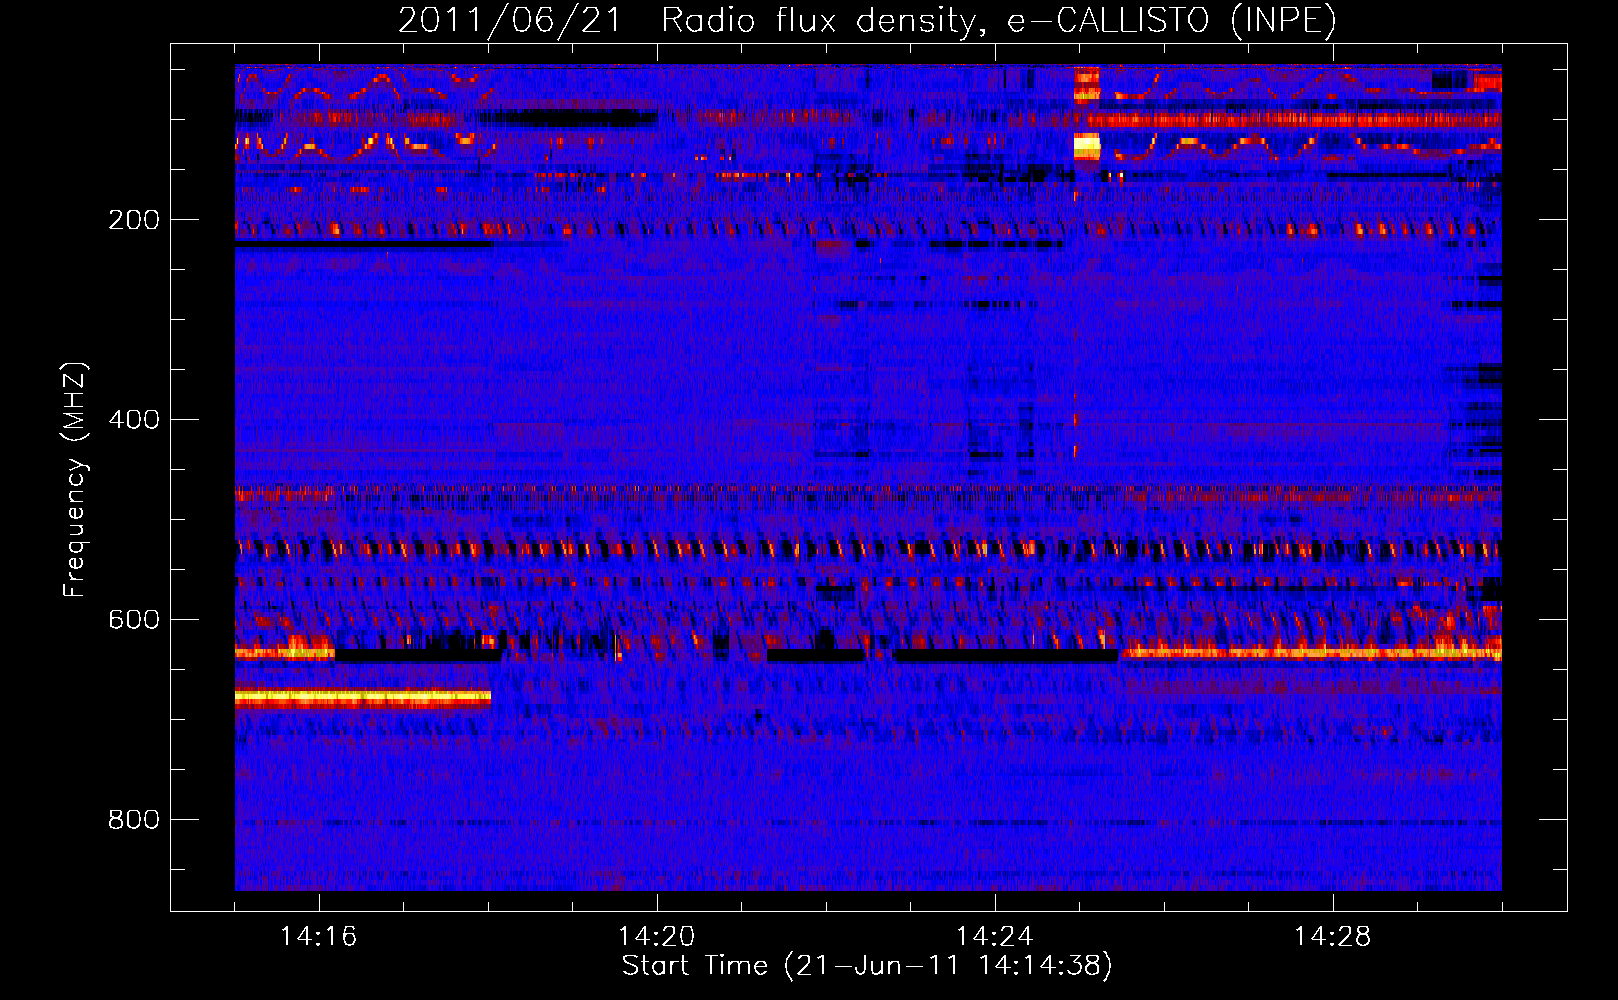Click the 800 frequency tick label
This screenshot has width=1618, height=1000.
pos(134,820)
